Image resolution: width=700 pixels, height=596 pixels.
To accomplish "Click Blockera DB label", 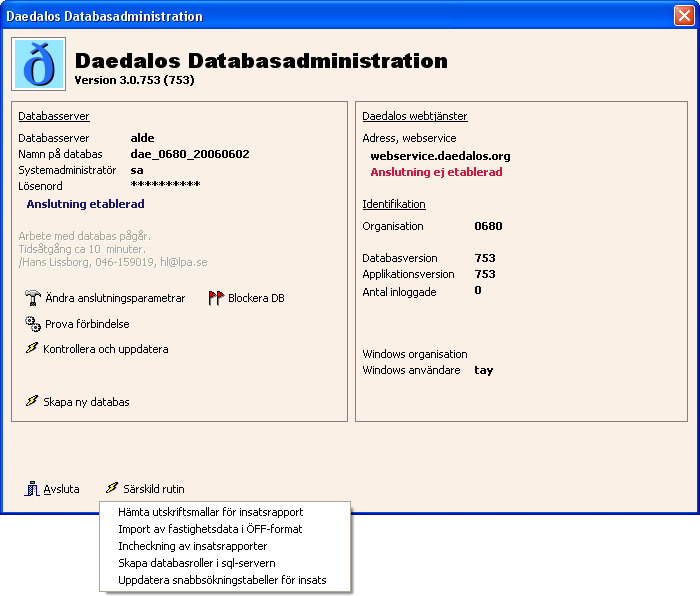I will [x=256, y=298].
